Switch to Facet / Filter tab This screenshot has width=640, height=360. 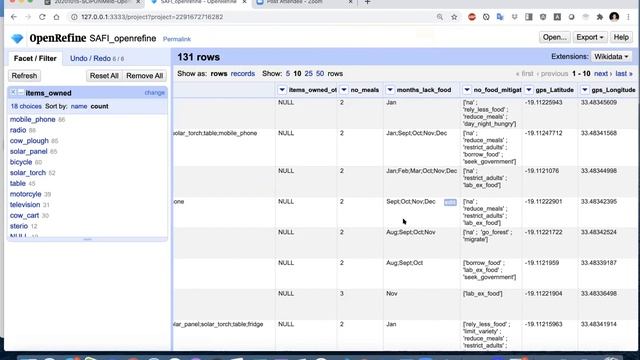[35, 58]
